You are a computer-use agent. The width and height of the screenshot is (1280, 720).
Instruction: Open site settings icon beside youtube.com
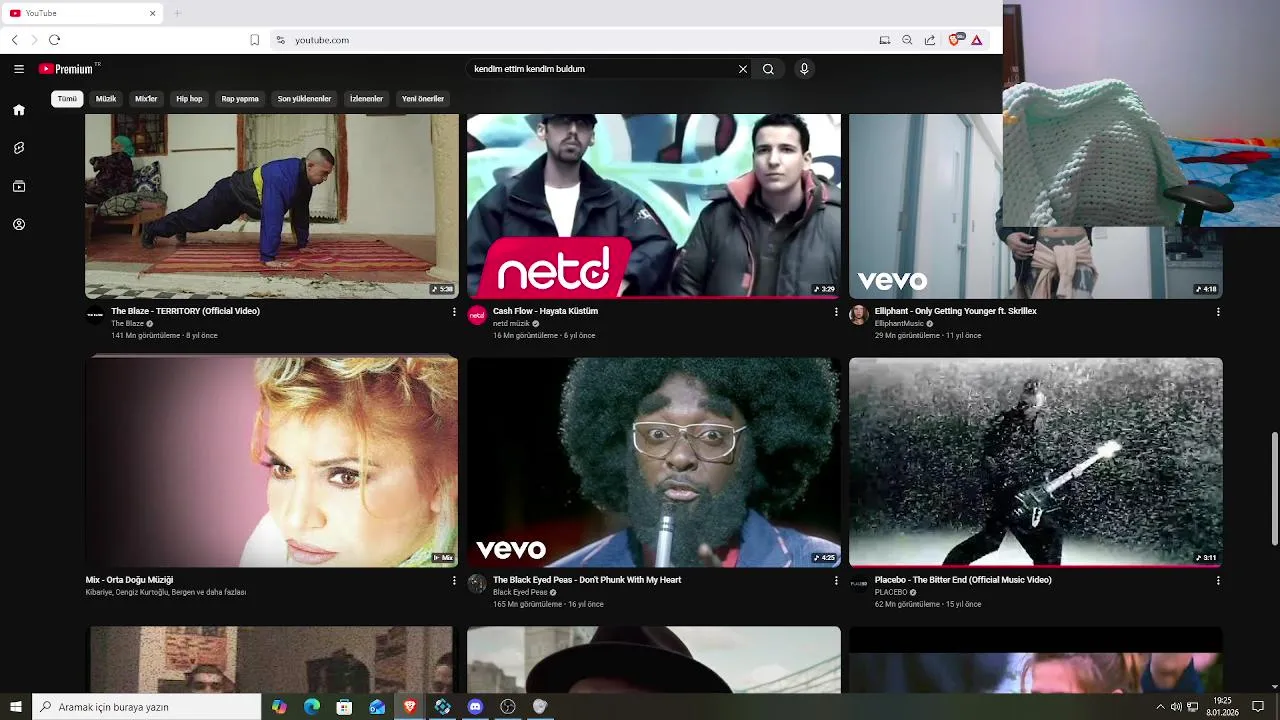tap(281, 40)
